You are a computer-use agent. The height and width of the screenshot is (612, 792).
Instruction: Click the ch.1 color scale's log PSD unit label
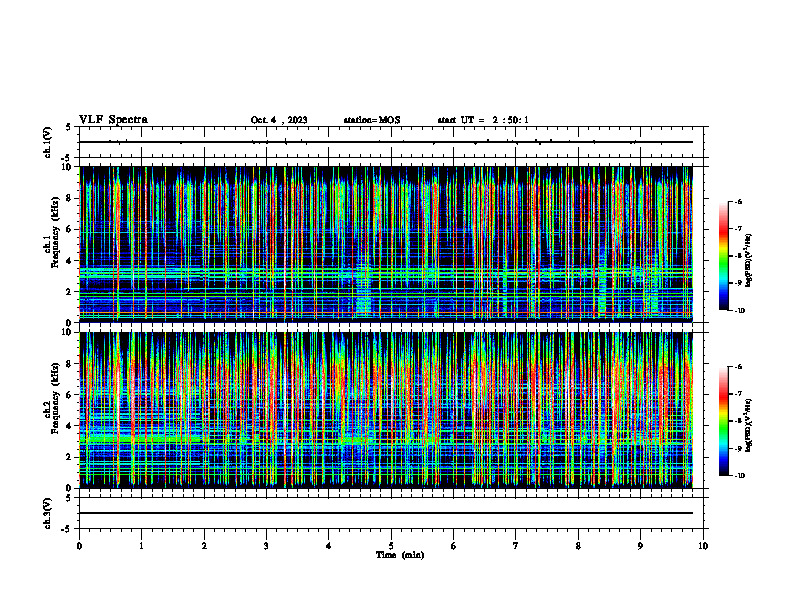coord(749,261)
